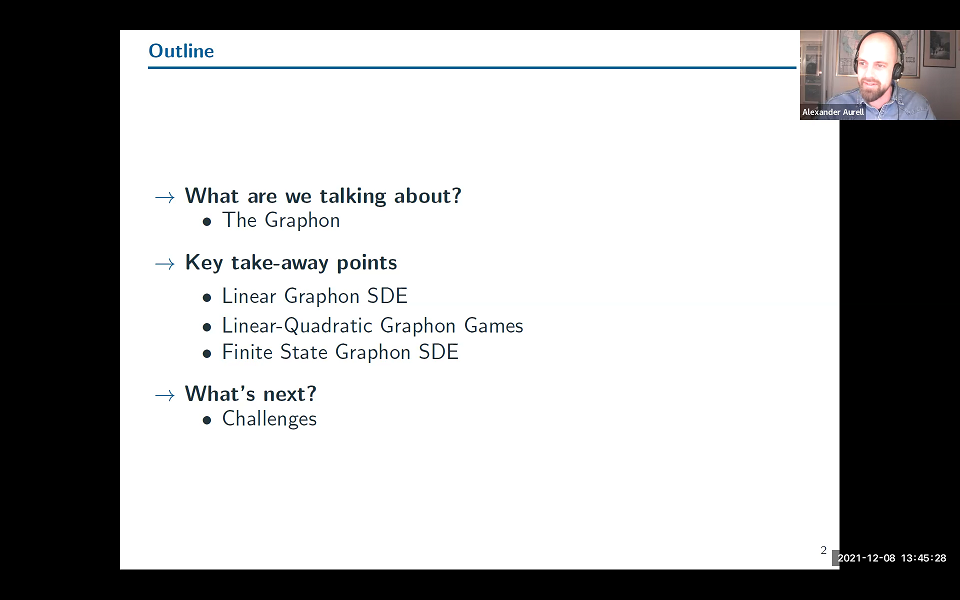Screen dimensions: 960x600
Task: Click the bullet before "Linear Graphon SDE"
Action: 208,297
